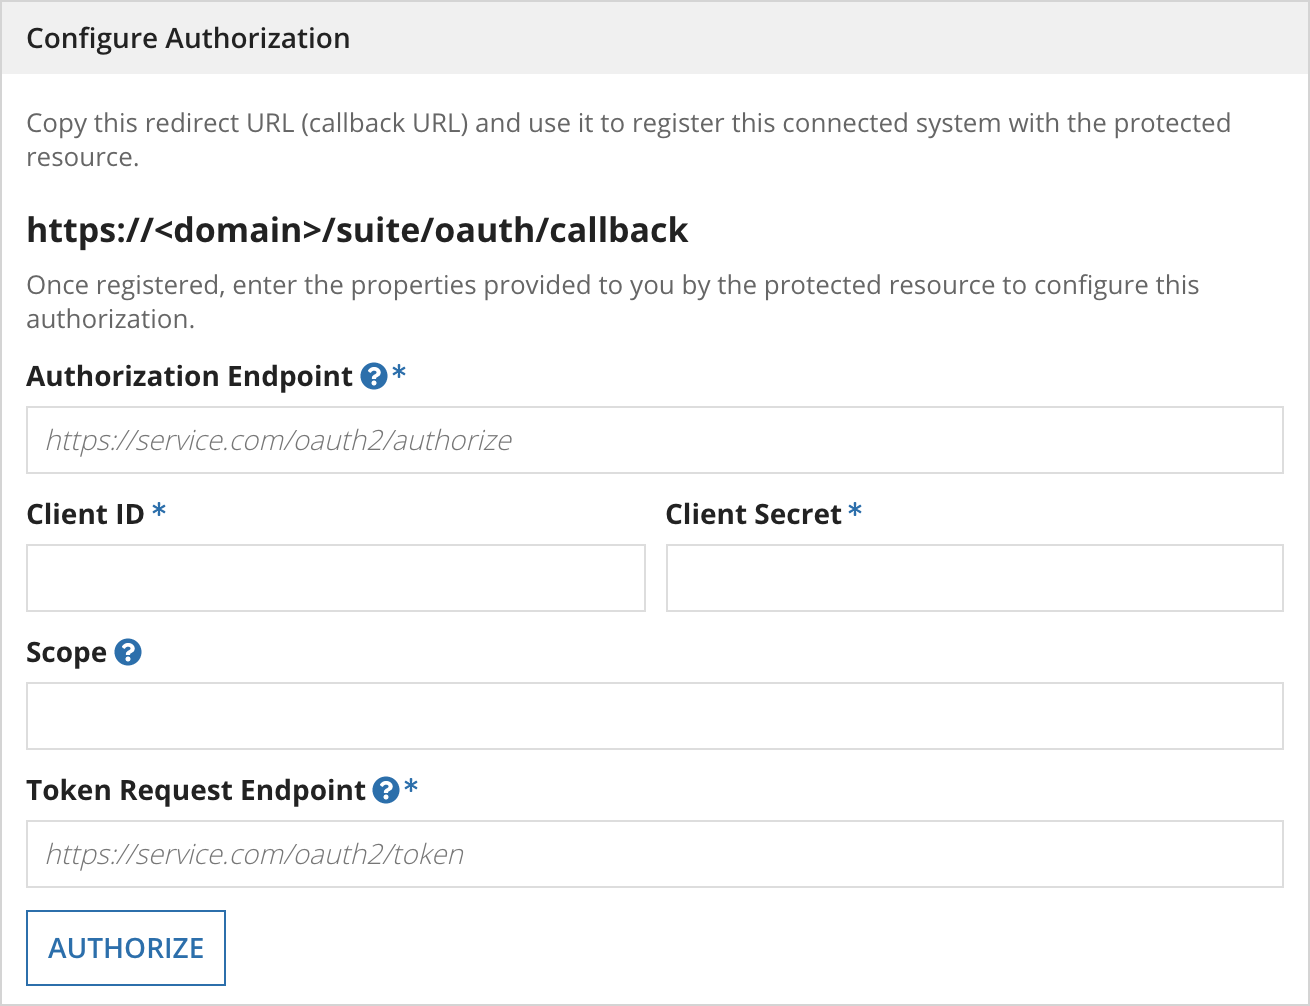The image size is (1310, 1006).
Task: Focus the Authorization Endpoint input field
Action: coord(654,440)
